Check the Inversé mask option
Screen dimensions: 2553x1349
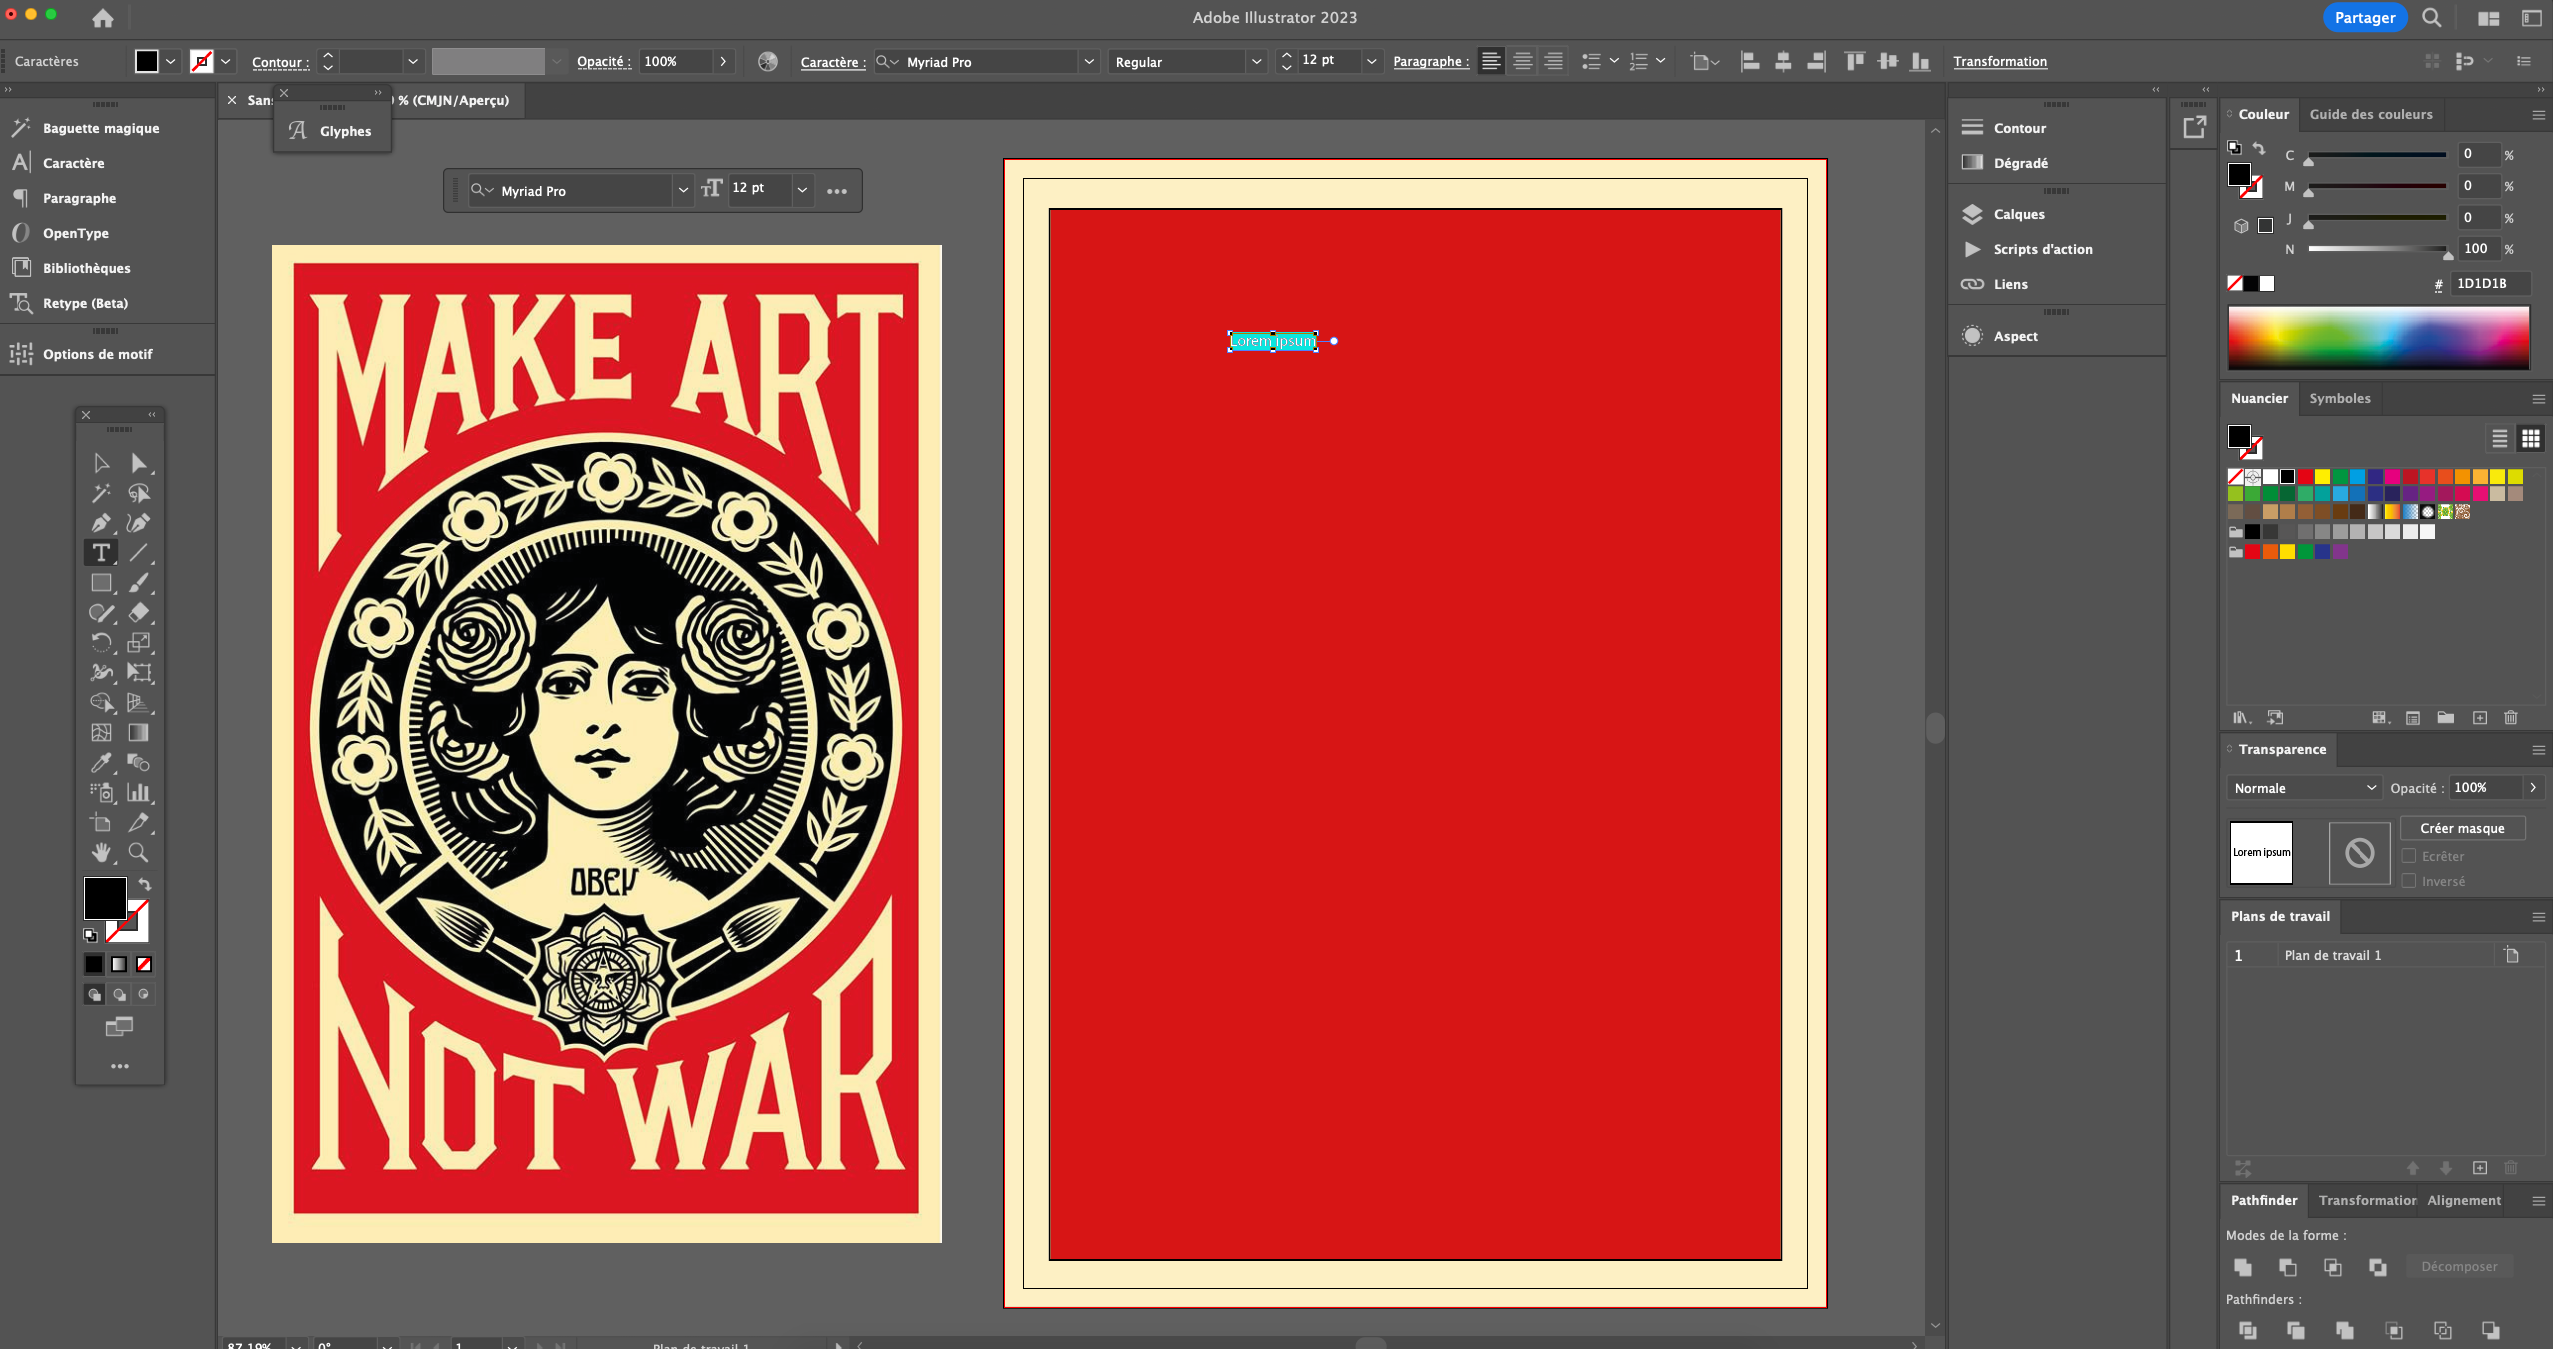[2409, 881]
